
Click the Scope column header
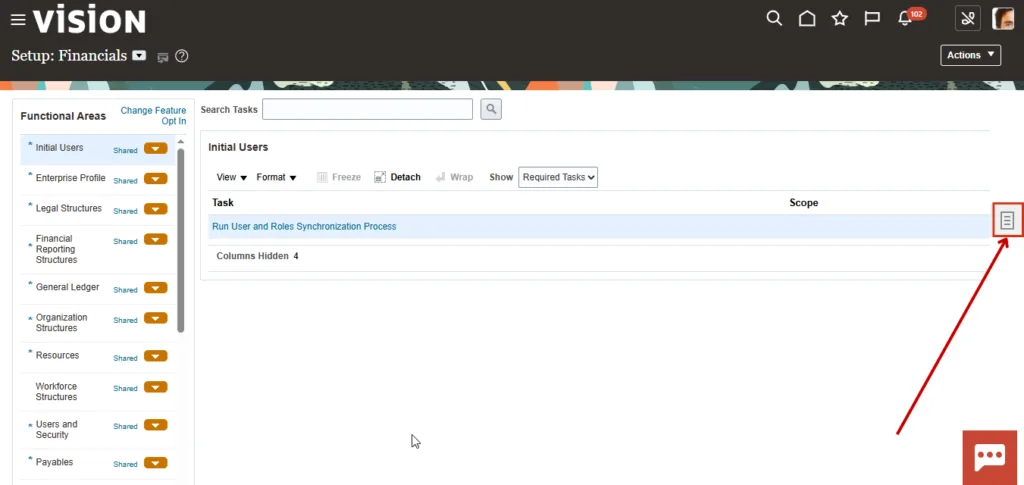coord(803,203)
